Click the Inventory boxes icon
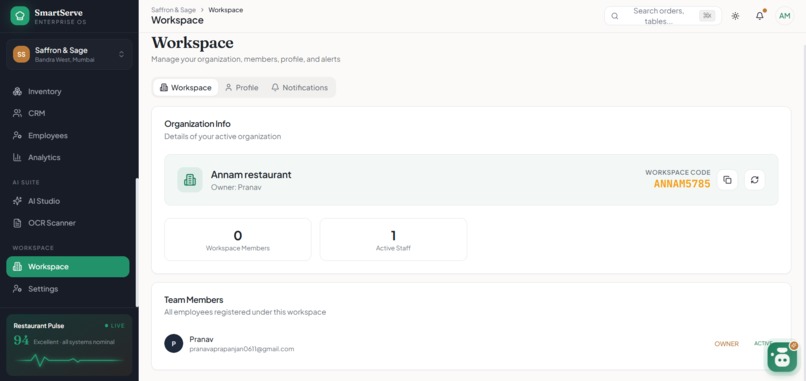806x381 pixels. [x=17, y=92]
